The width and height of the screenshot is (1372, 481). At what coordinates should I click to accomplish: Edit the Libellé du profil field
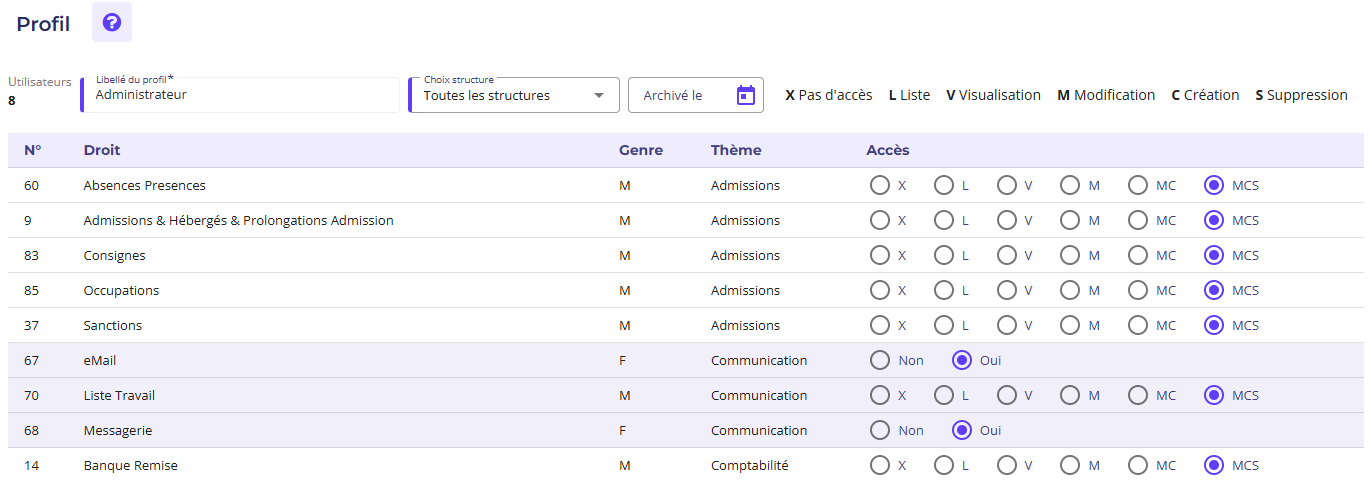tap(240, 96)
